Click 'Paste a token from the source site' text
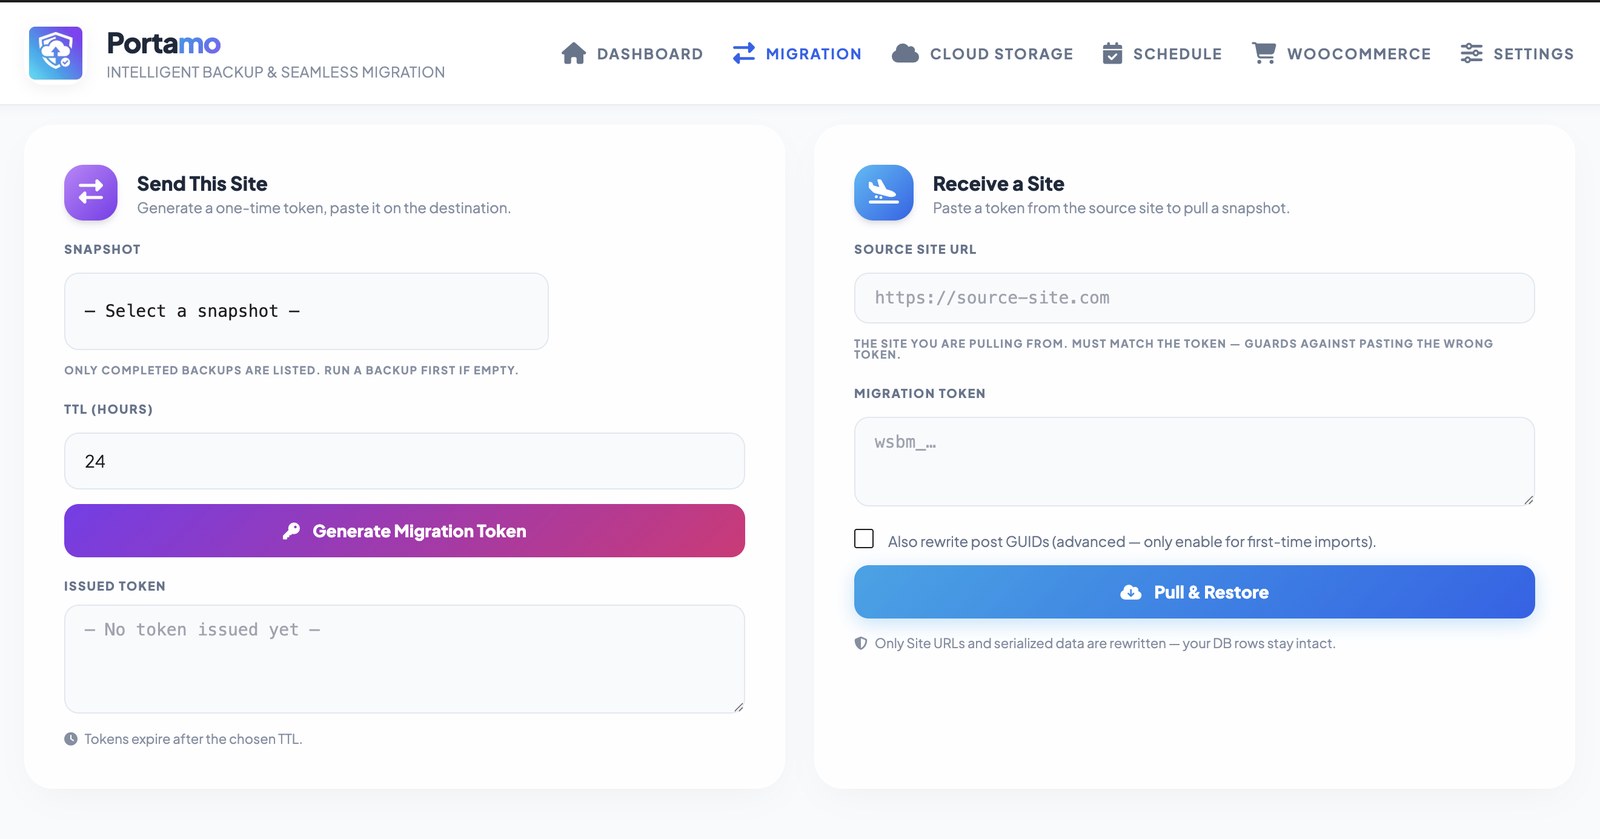1600x839 pixels. 1111,208
